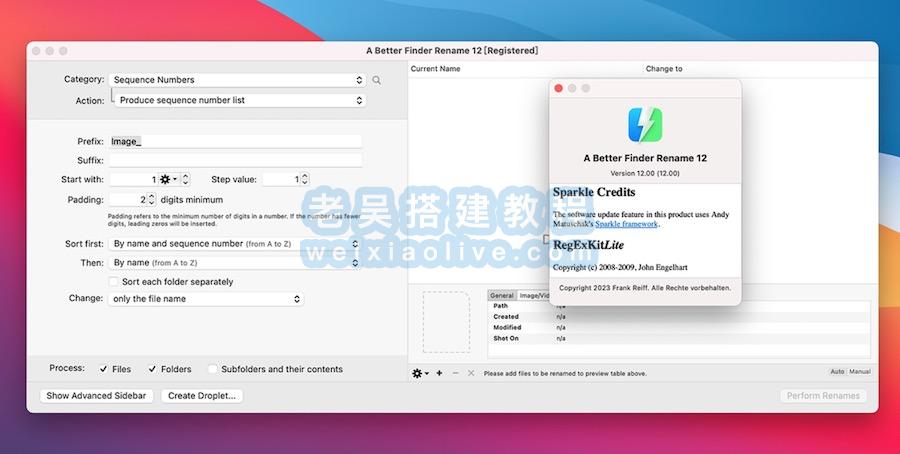This screenshot has width=900, height=454.
Task: Click Show Advanced Sidebar button
Action: pos(96,395)
